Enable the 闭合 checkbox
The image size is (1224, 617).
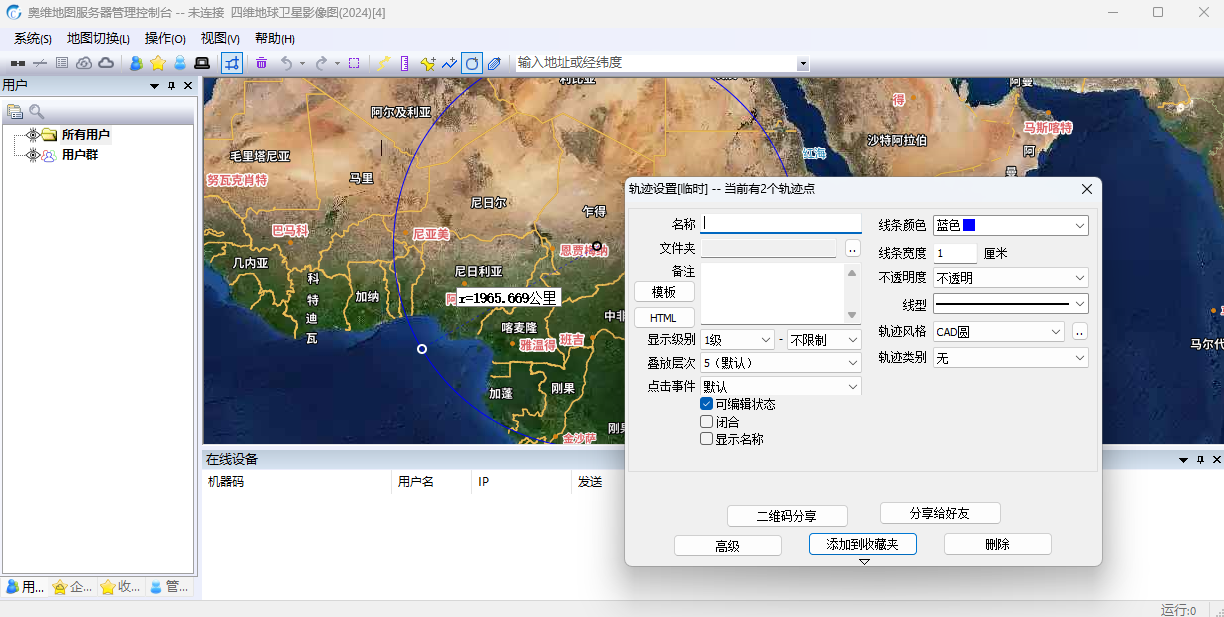pyautogui.click(x=707, y=422)
